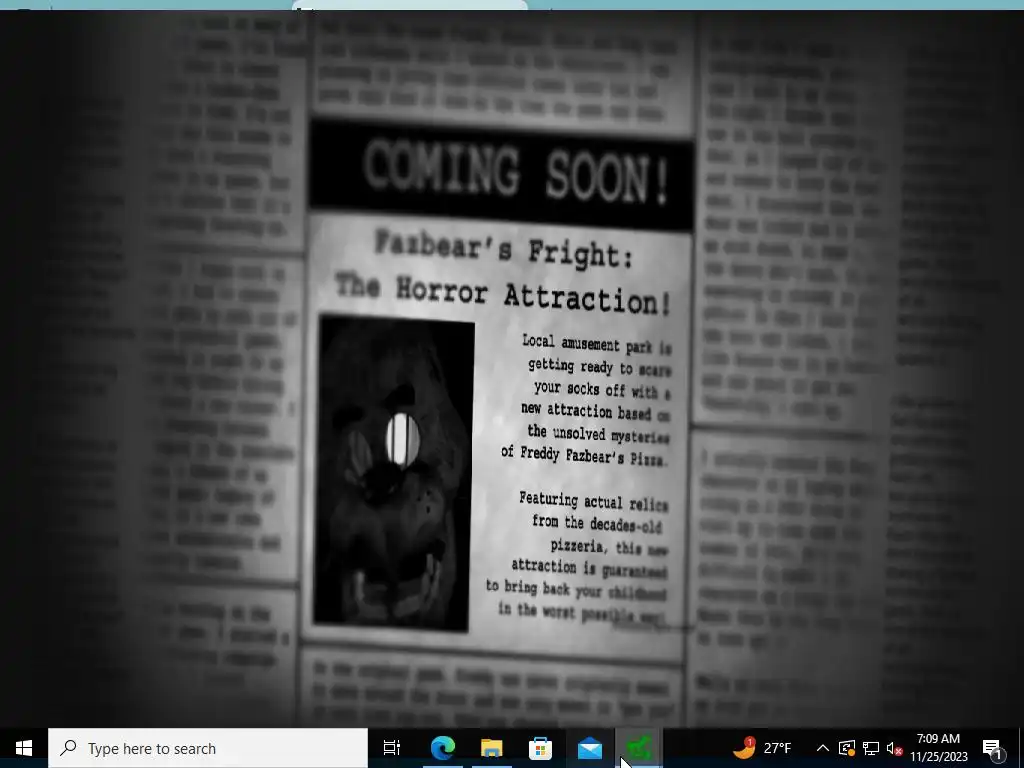This screenshot has height=768, width=1024.
Task: Select the green game icon on taskbar
Action: click(x=639, y=748)
